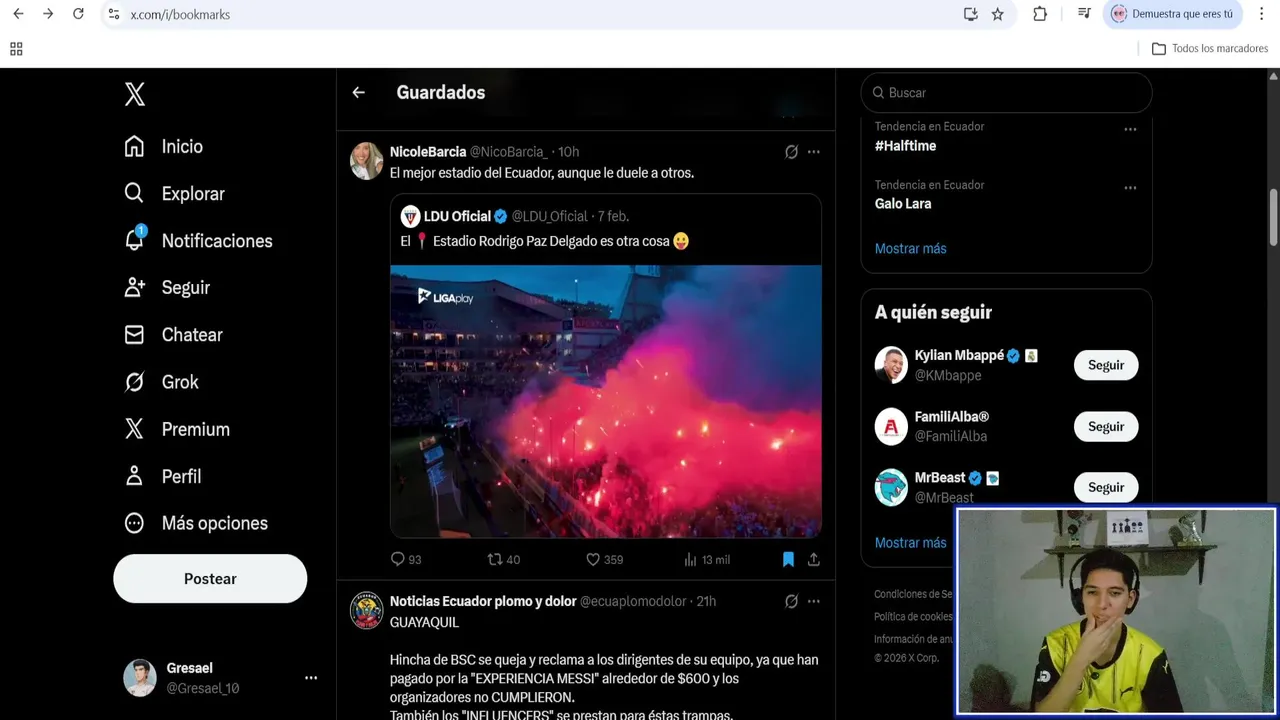This screenshot has width=1280, height=720.
Task: Click the X logo in the sidebar
Action: (135, 94)
